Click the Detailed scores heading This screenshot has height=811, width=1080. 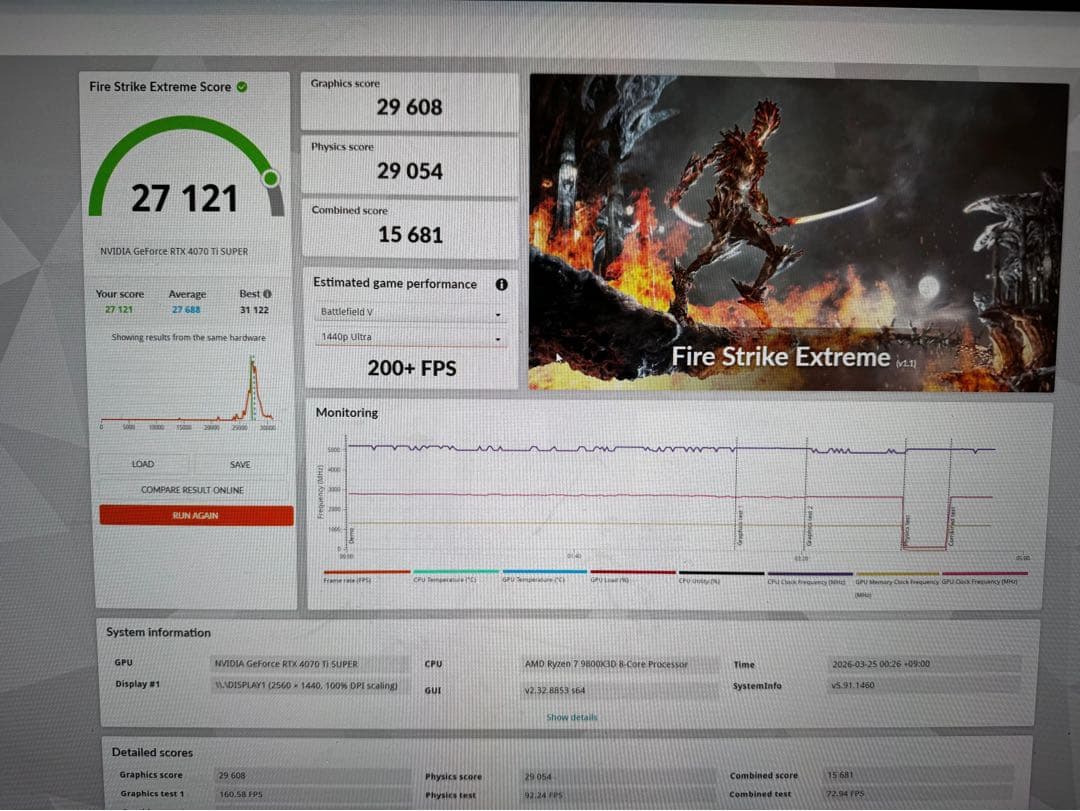pos(152,752)
